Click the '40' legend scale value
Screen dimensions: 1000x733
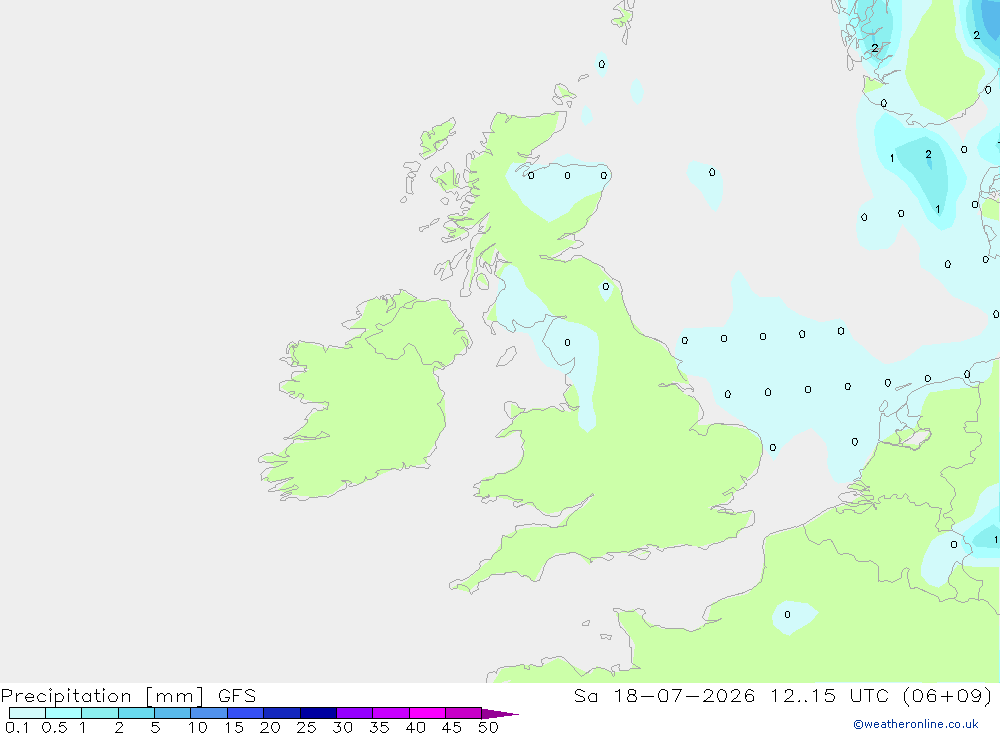(416, 727)
